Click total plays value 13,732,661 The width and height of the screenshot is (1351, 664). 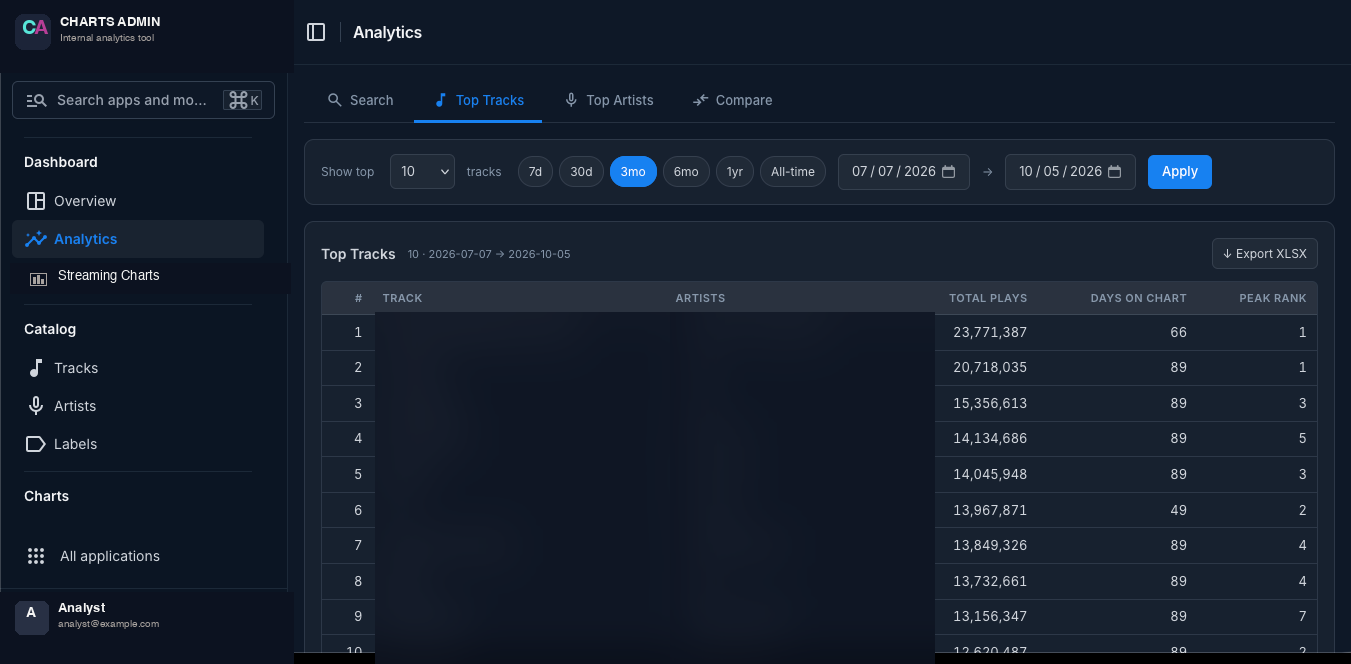pos(990,581)
